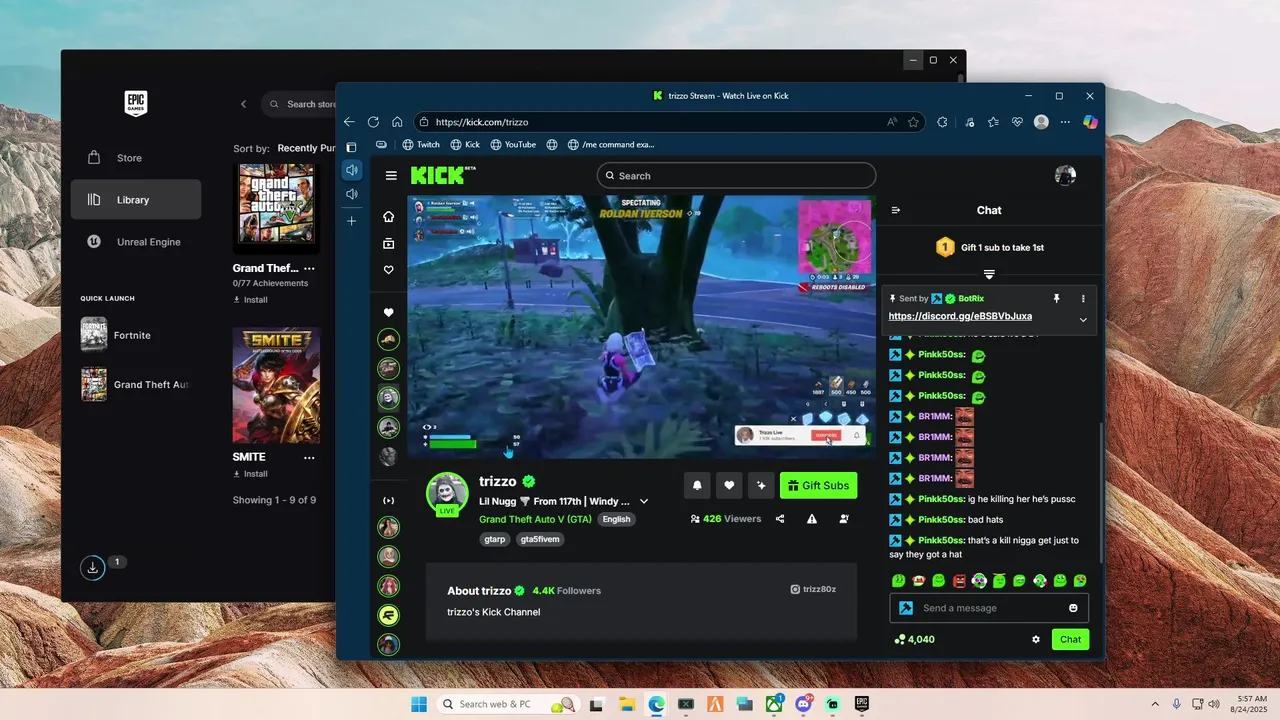Show hidden system tray icons chevron

pos(1155,704)
